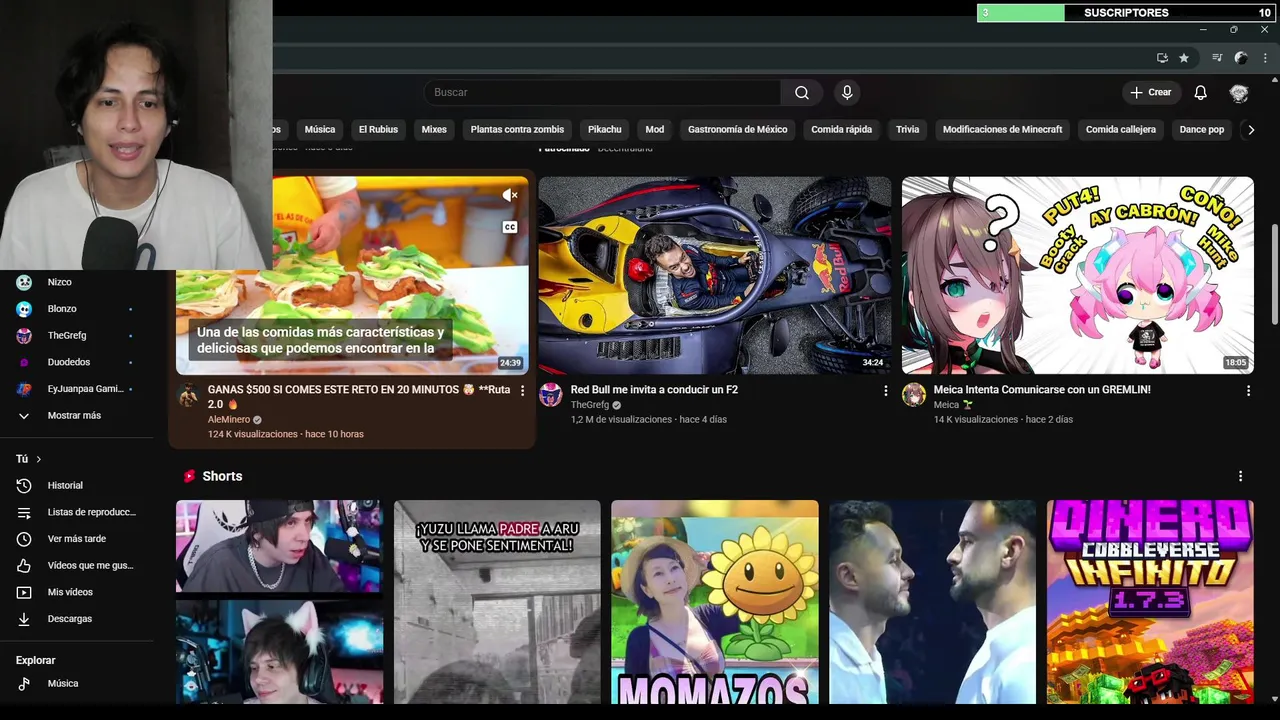
Task: Select the Dance pop chip
Action: tap(1201, 129)
